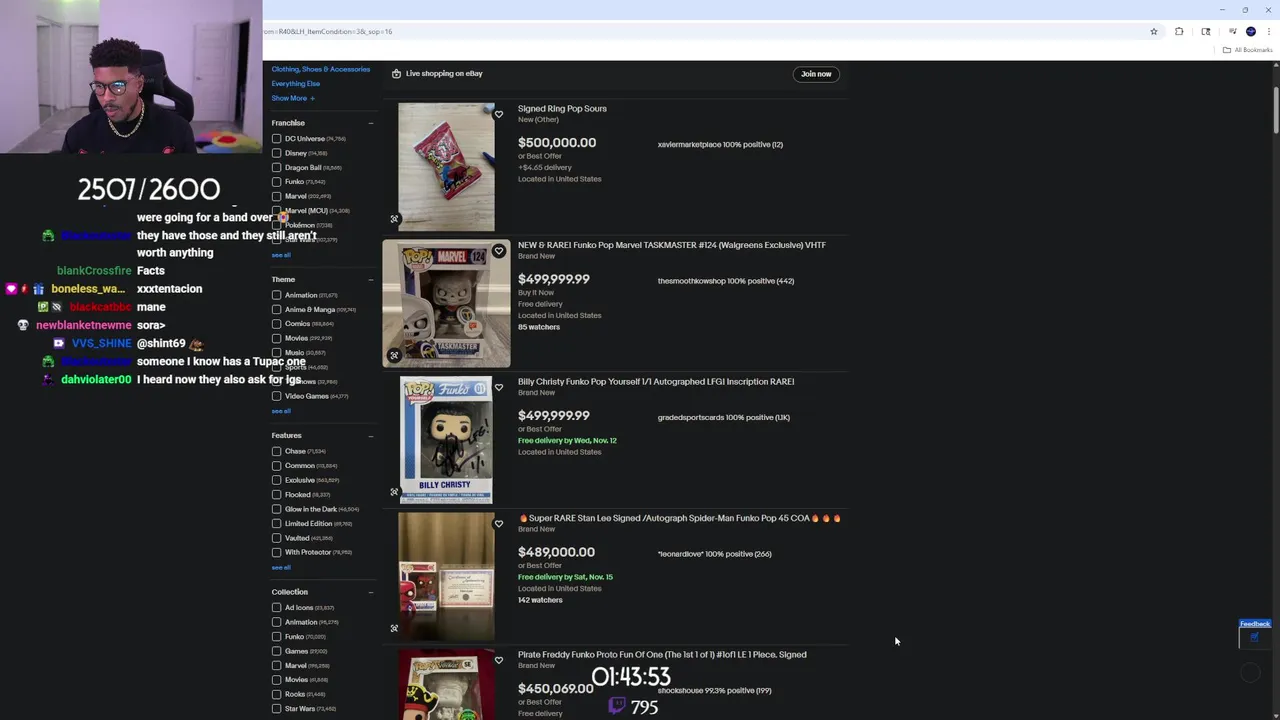
Task: Open the Billy Christy Funko Pop thumbnail
Action: [x=446, y=440]
